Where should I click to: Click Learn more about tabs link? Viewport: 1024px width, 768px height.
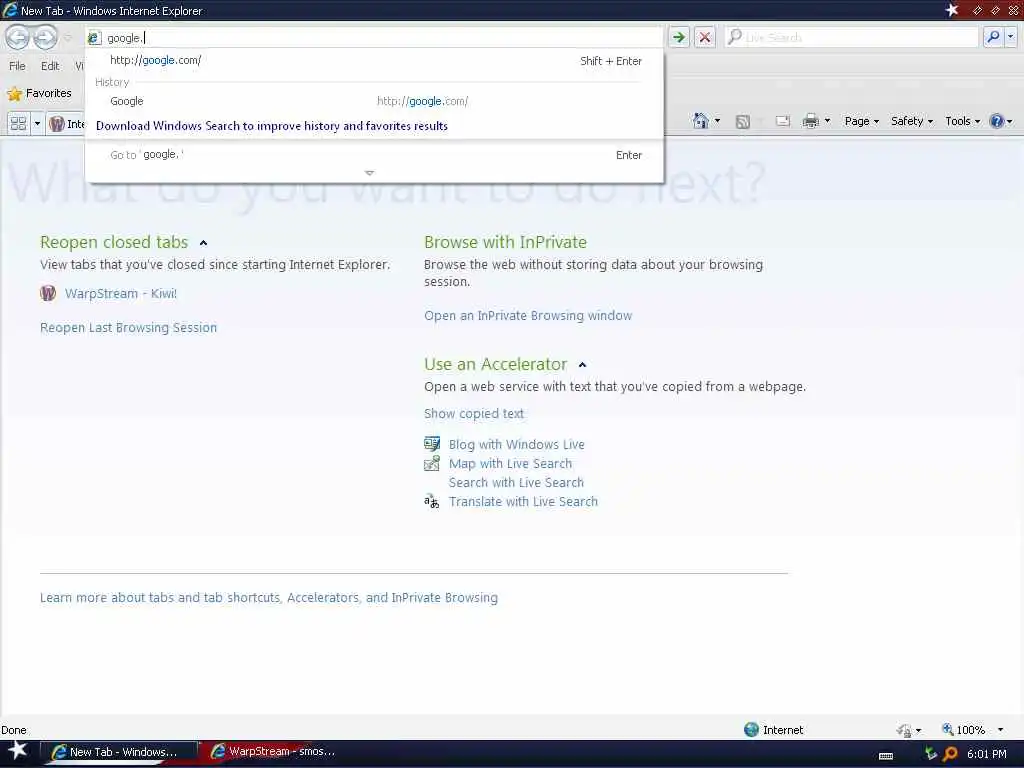point(268,598)
